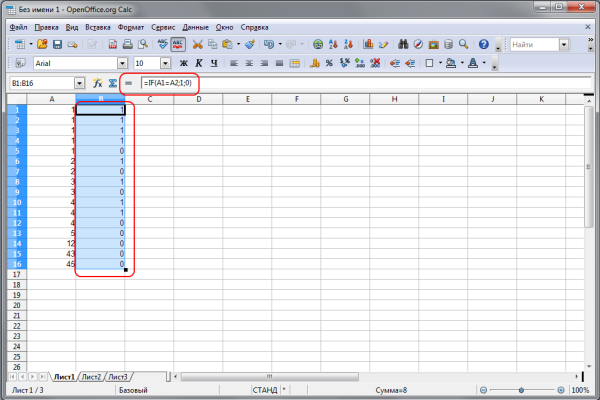The width and height of the screenshot is (600, 400).
Task: Click the formula input line
Action: [x=366, y=83]
